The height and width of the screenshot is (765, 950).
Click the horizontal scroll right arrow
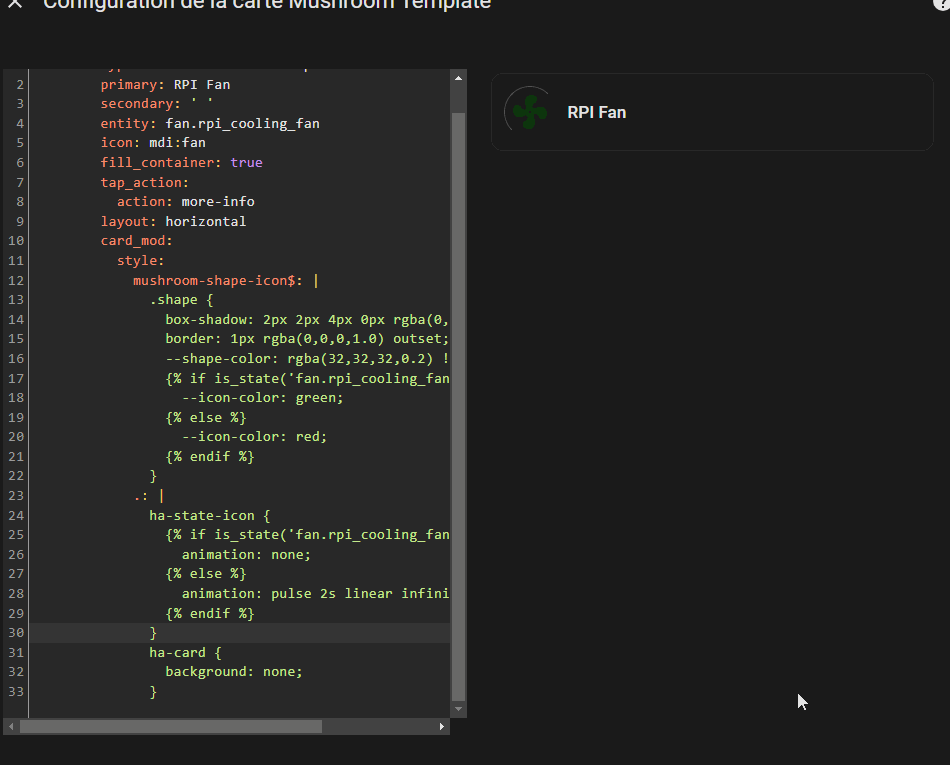(x=442, y=726)
